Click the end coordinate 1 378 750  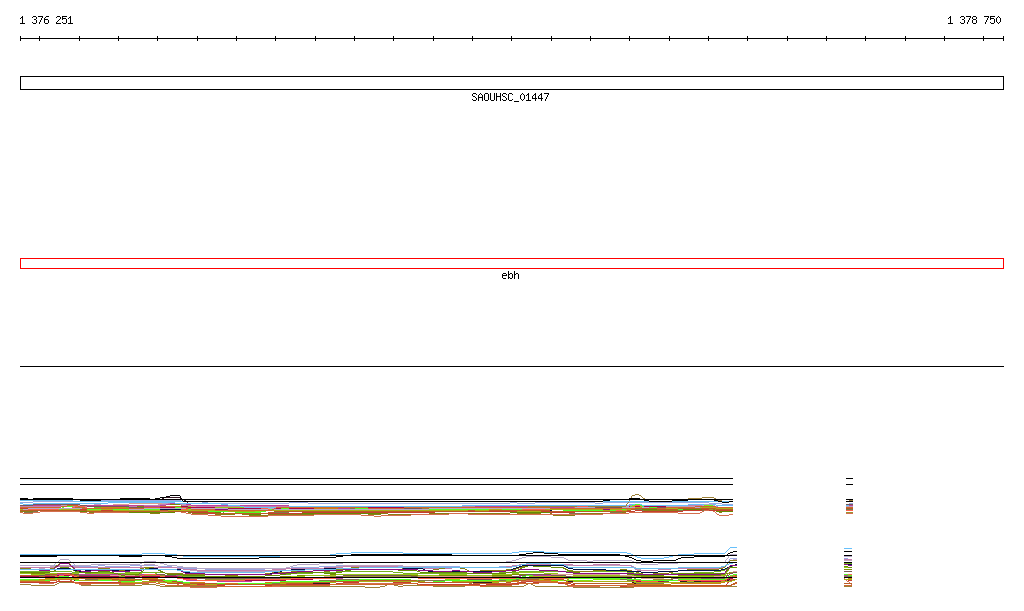click(x=974, y=20)
